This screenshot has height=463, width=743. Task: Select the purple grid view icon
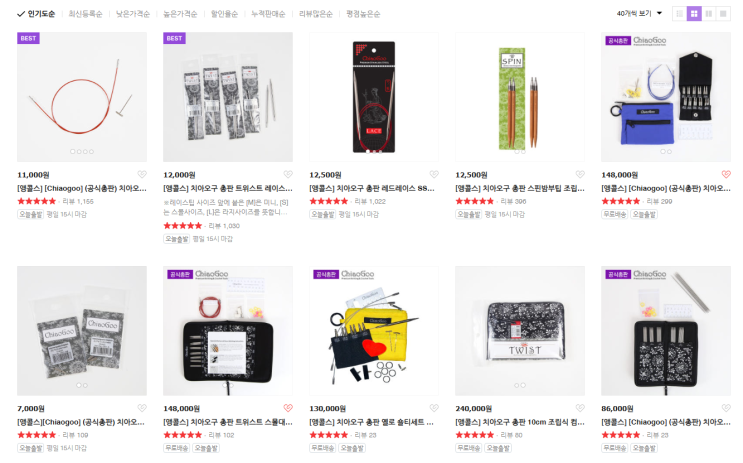(x=694, y=14)
